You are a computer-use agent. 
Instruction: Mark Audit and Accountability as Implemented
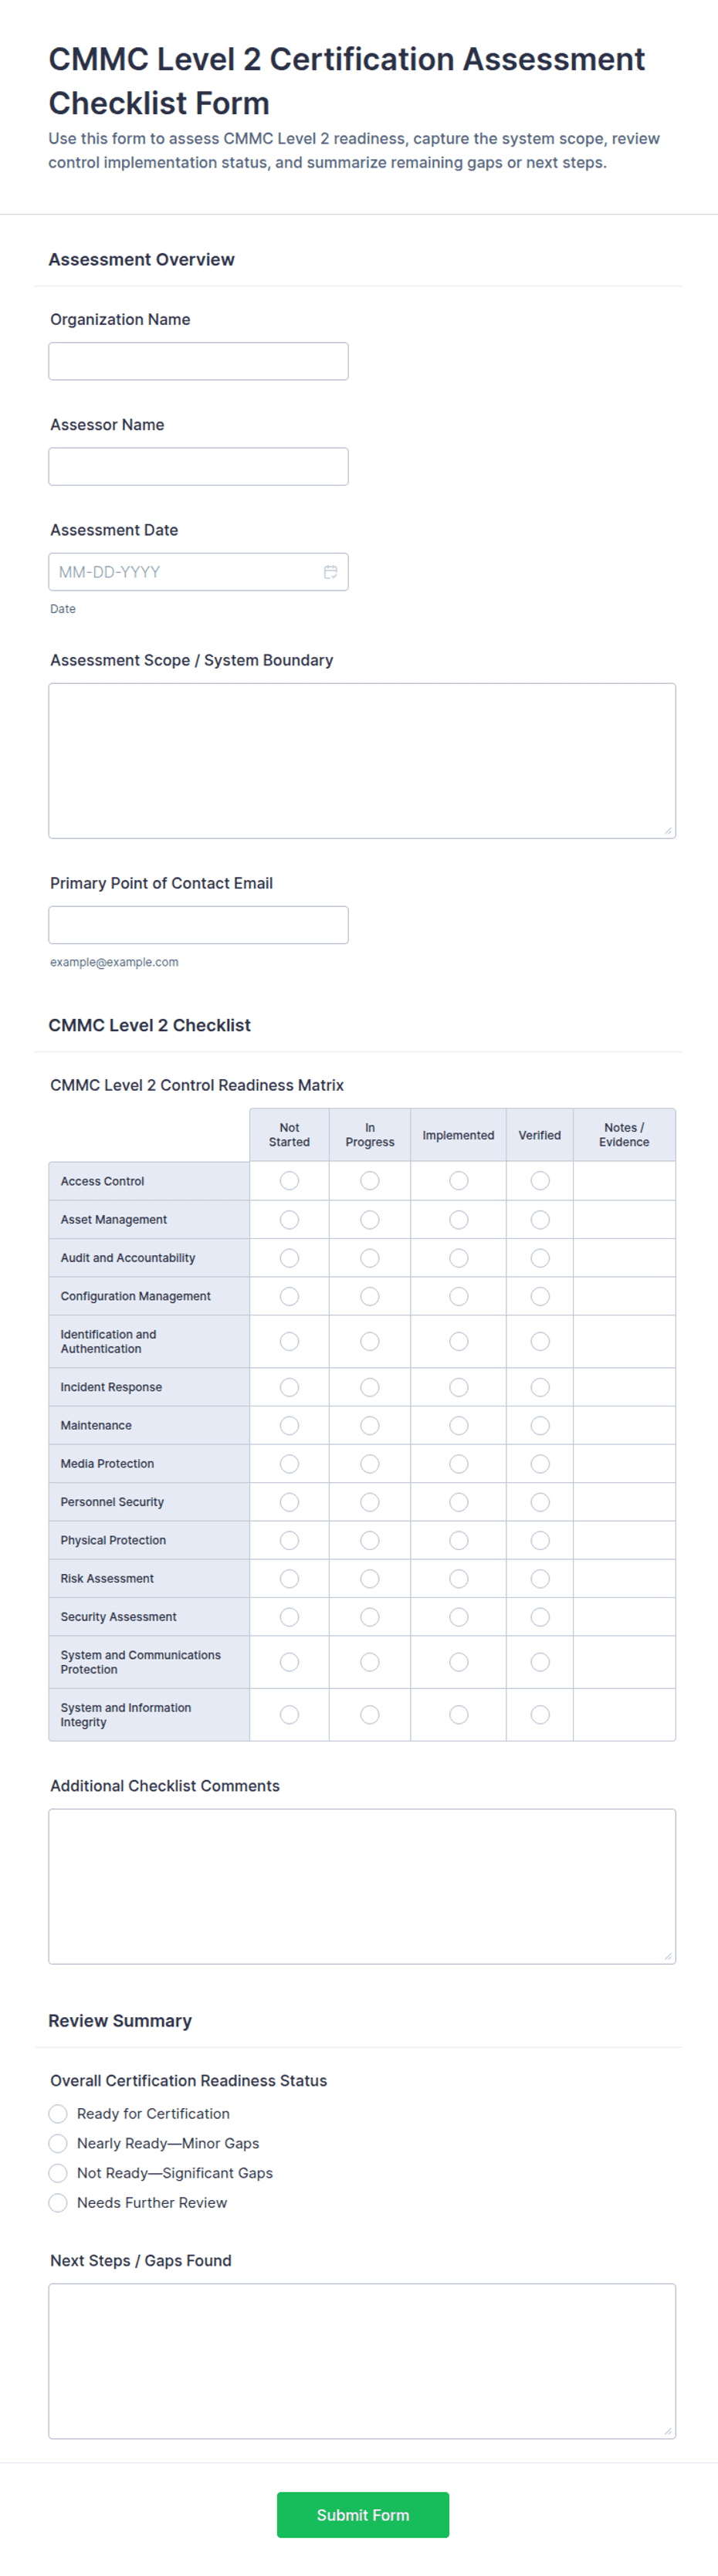pyautogui.click(x=458, y=1258)
